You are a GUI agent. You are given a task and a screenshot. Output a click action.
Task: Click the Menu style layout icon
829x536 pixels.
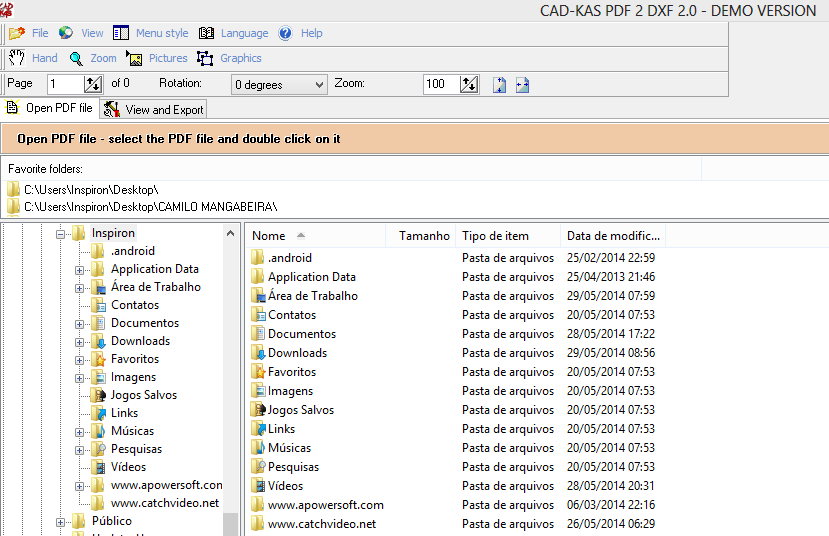(121, 33)
